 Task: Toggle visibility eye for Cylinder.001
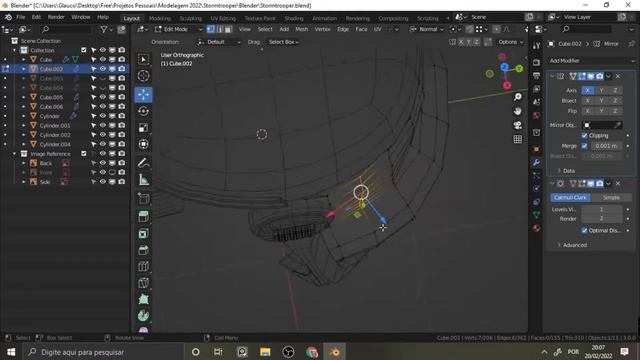103,125
